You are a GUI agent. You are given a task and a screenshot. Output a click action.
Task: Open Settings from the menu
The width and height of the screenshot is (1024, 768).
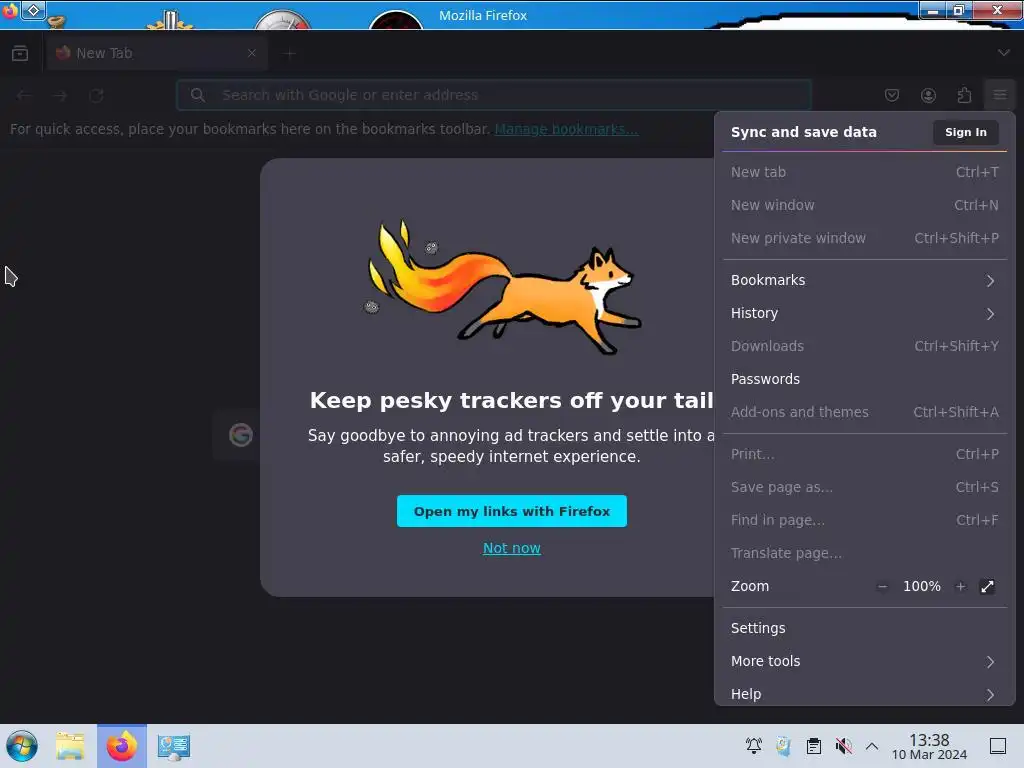[x=865, y=628]
